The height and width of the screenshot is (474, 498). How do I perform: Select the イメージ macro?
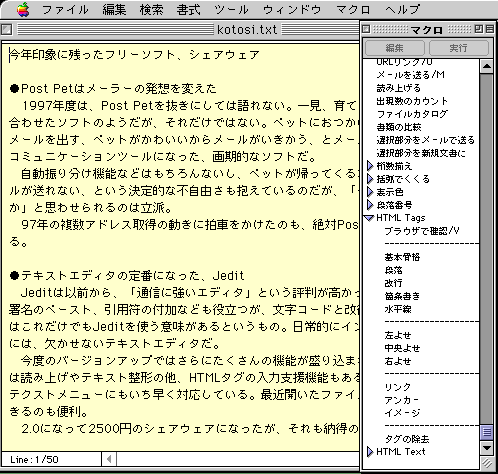[402, 413]
